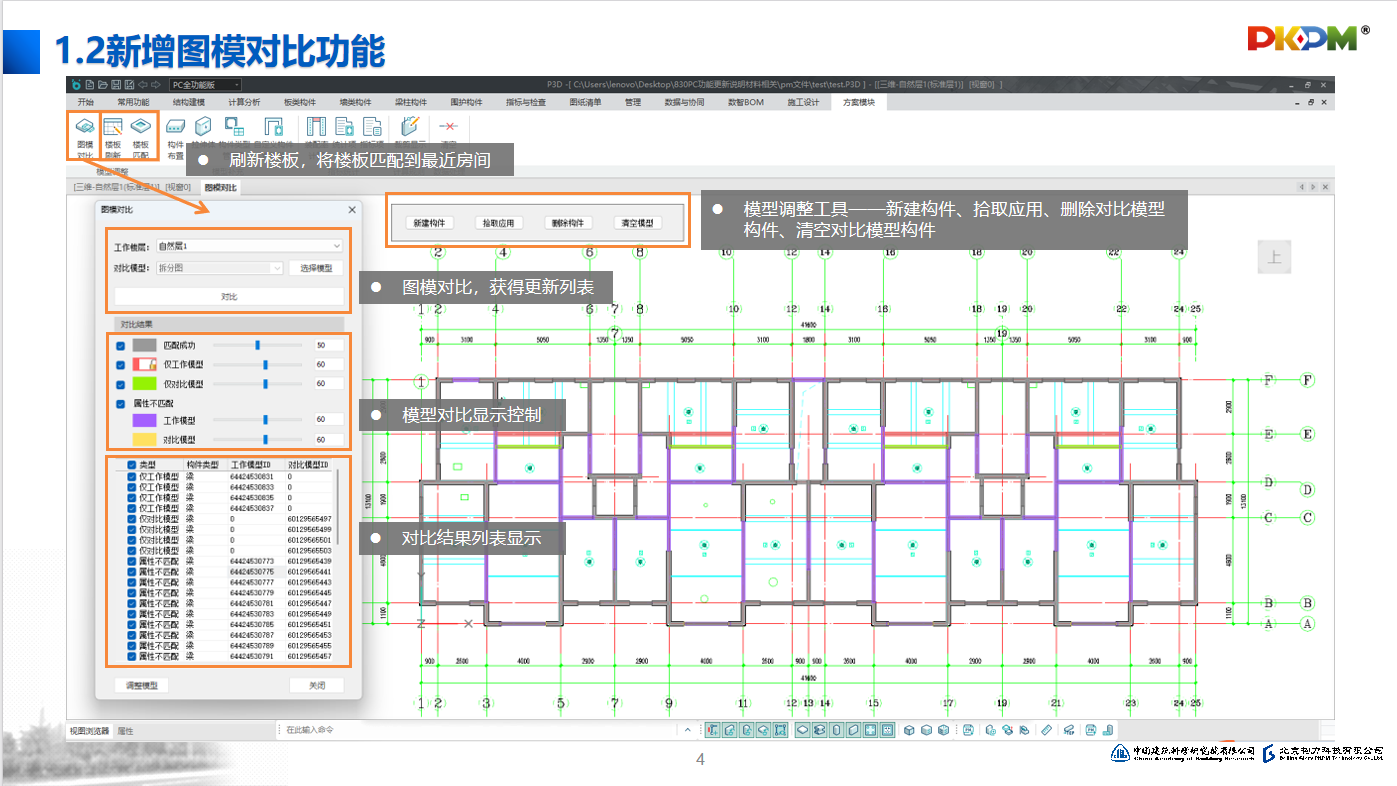Toggle the 匹配成功 checkbox
This screenshot has width=1397, height=786.
tap(121, 345)
